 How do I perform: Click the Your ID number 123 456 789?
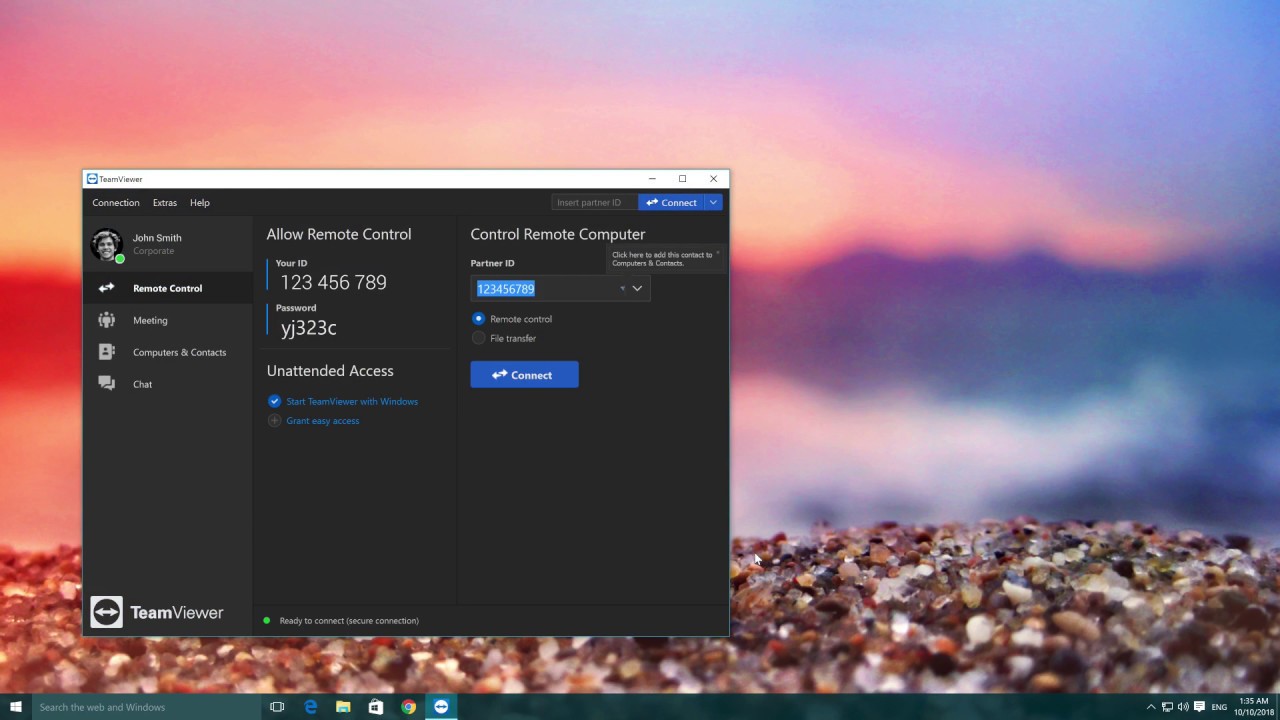(333, 283)
